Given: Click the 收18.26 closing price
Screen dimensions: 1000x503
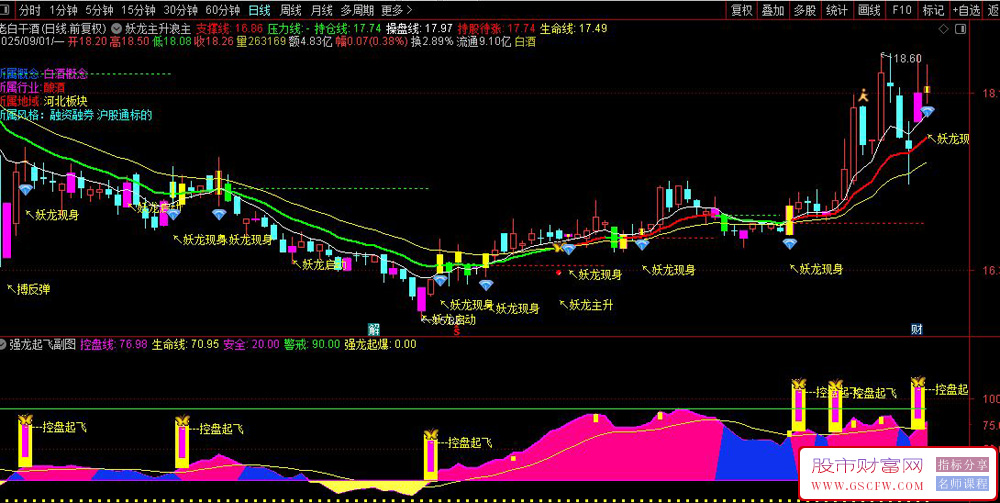Looking at the screenshot, I should 214,42.
